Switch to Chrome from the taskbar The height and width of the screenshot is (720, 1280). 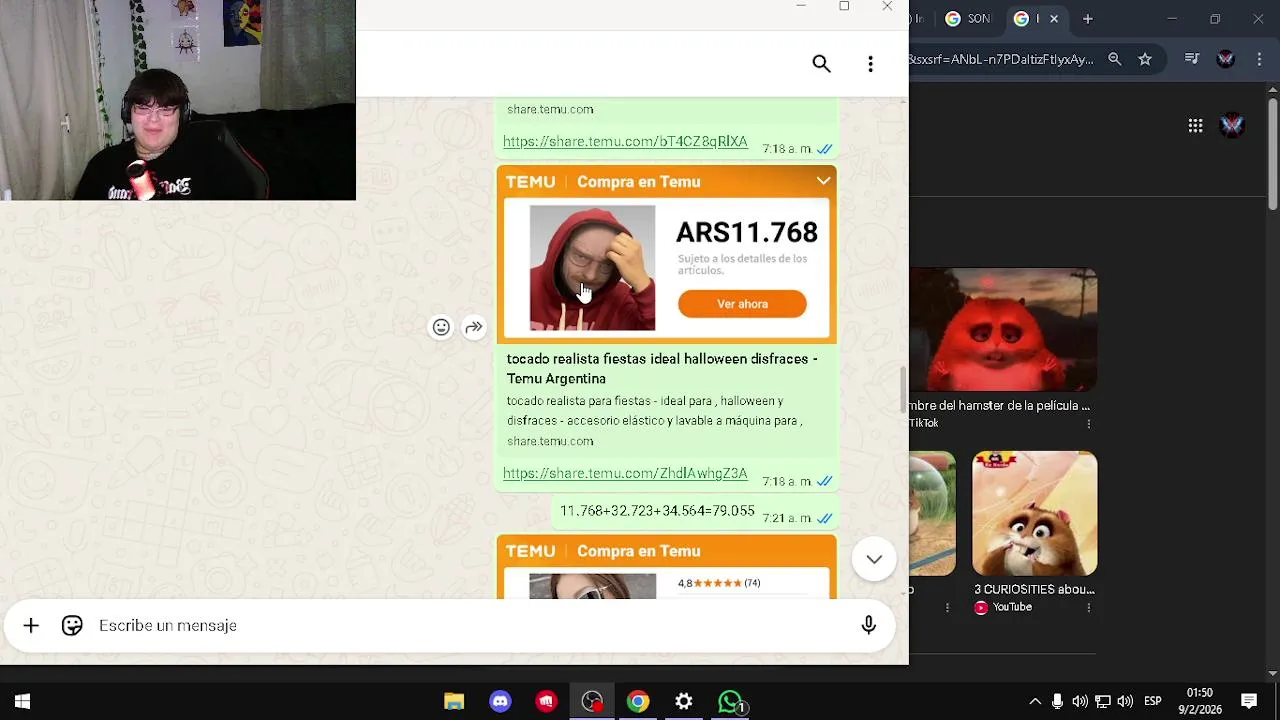[638, 702]
